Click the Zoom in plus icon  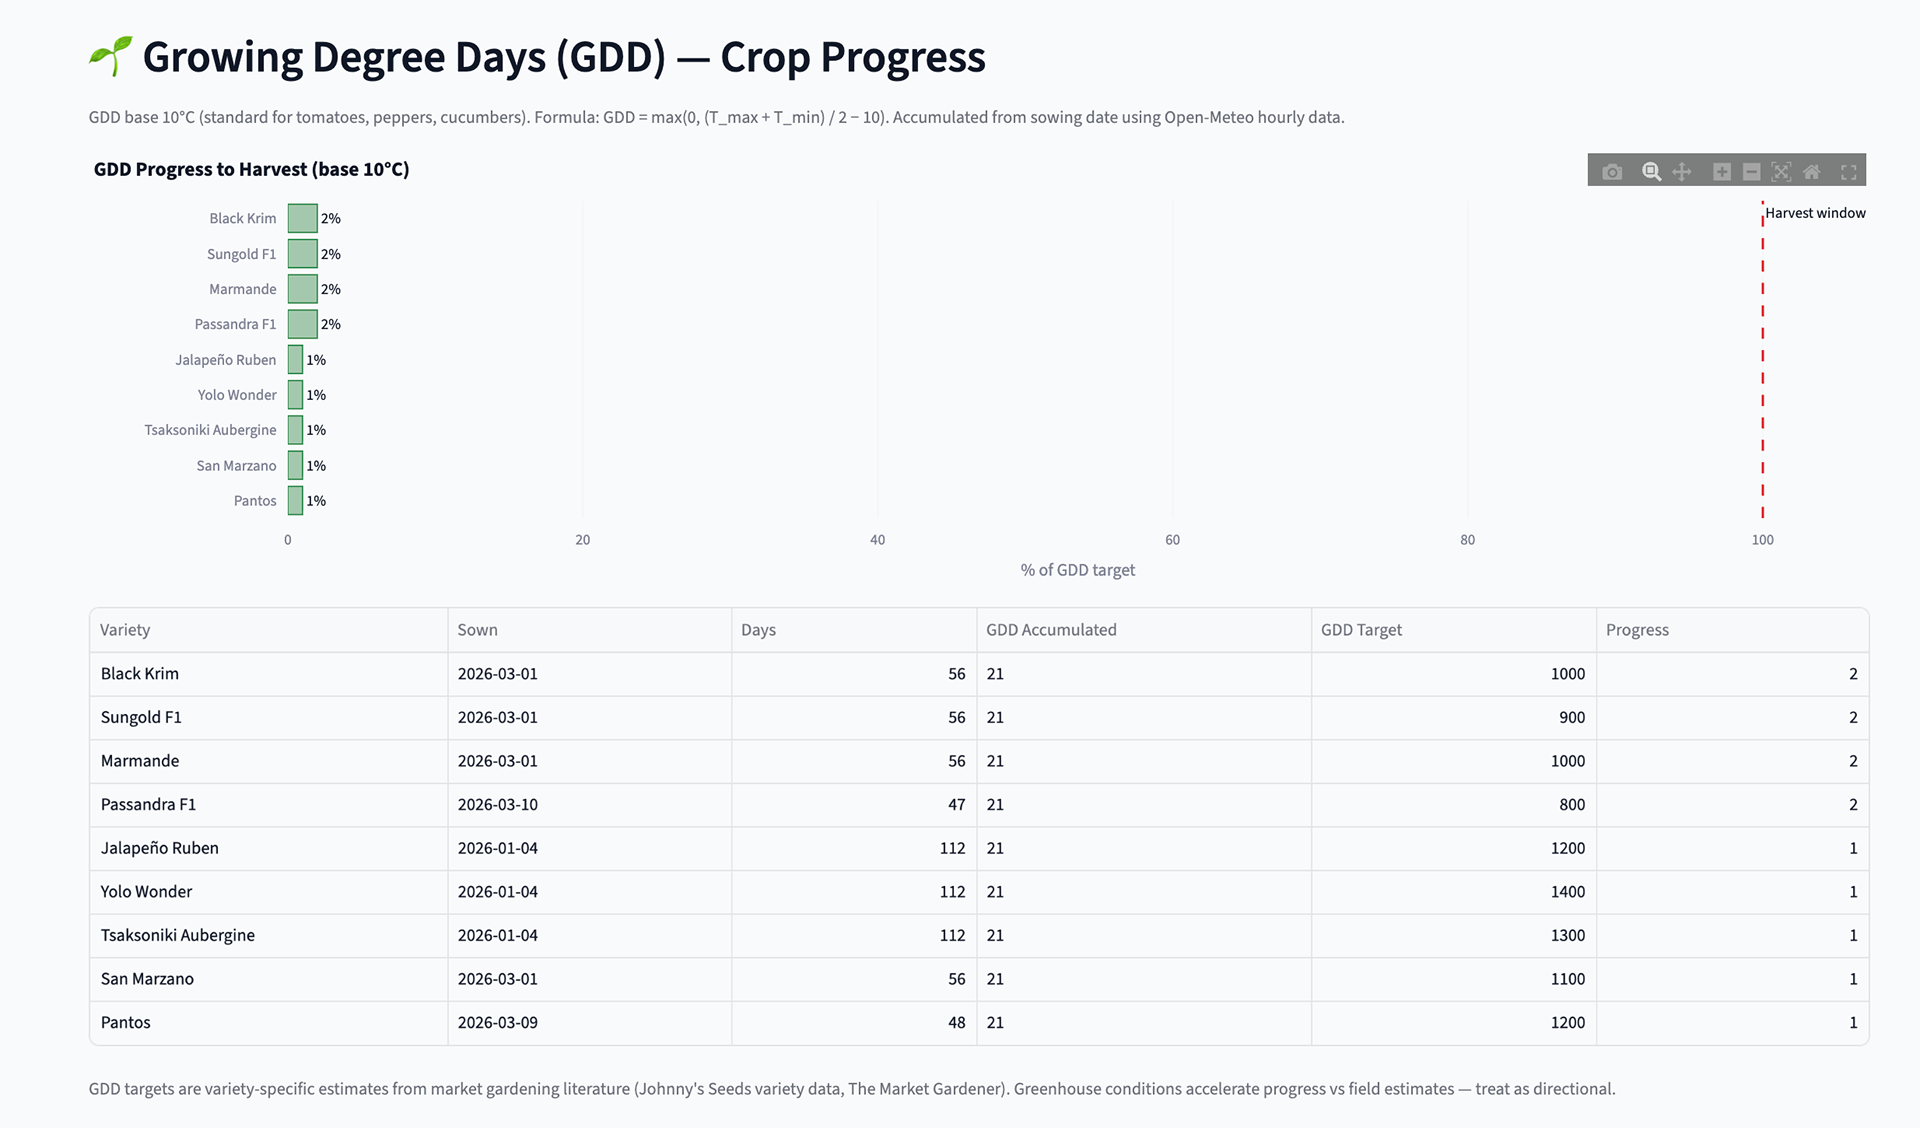click(x=1721, y=172)
